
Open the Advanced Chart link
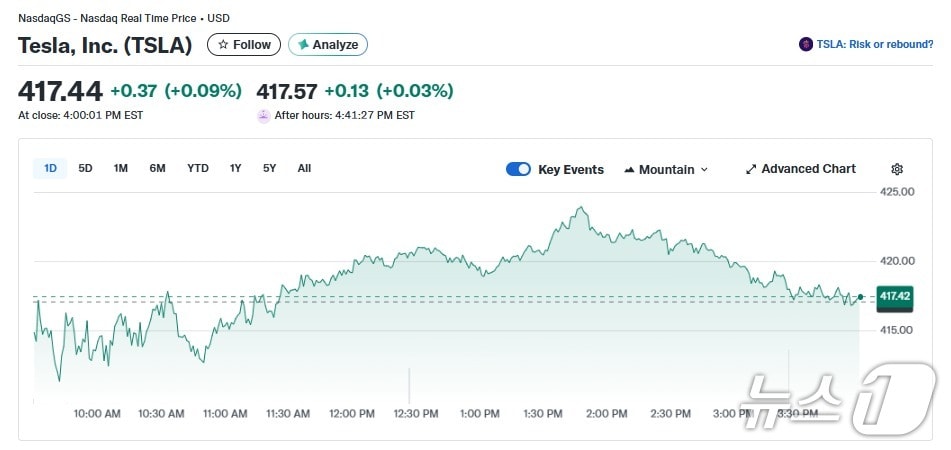coord(808,169)
